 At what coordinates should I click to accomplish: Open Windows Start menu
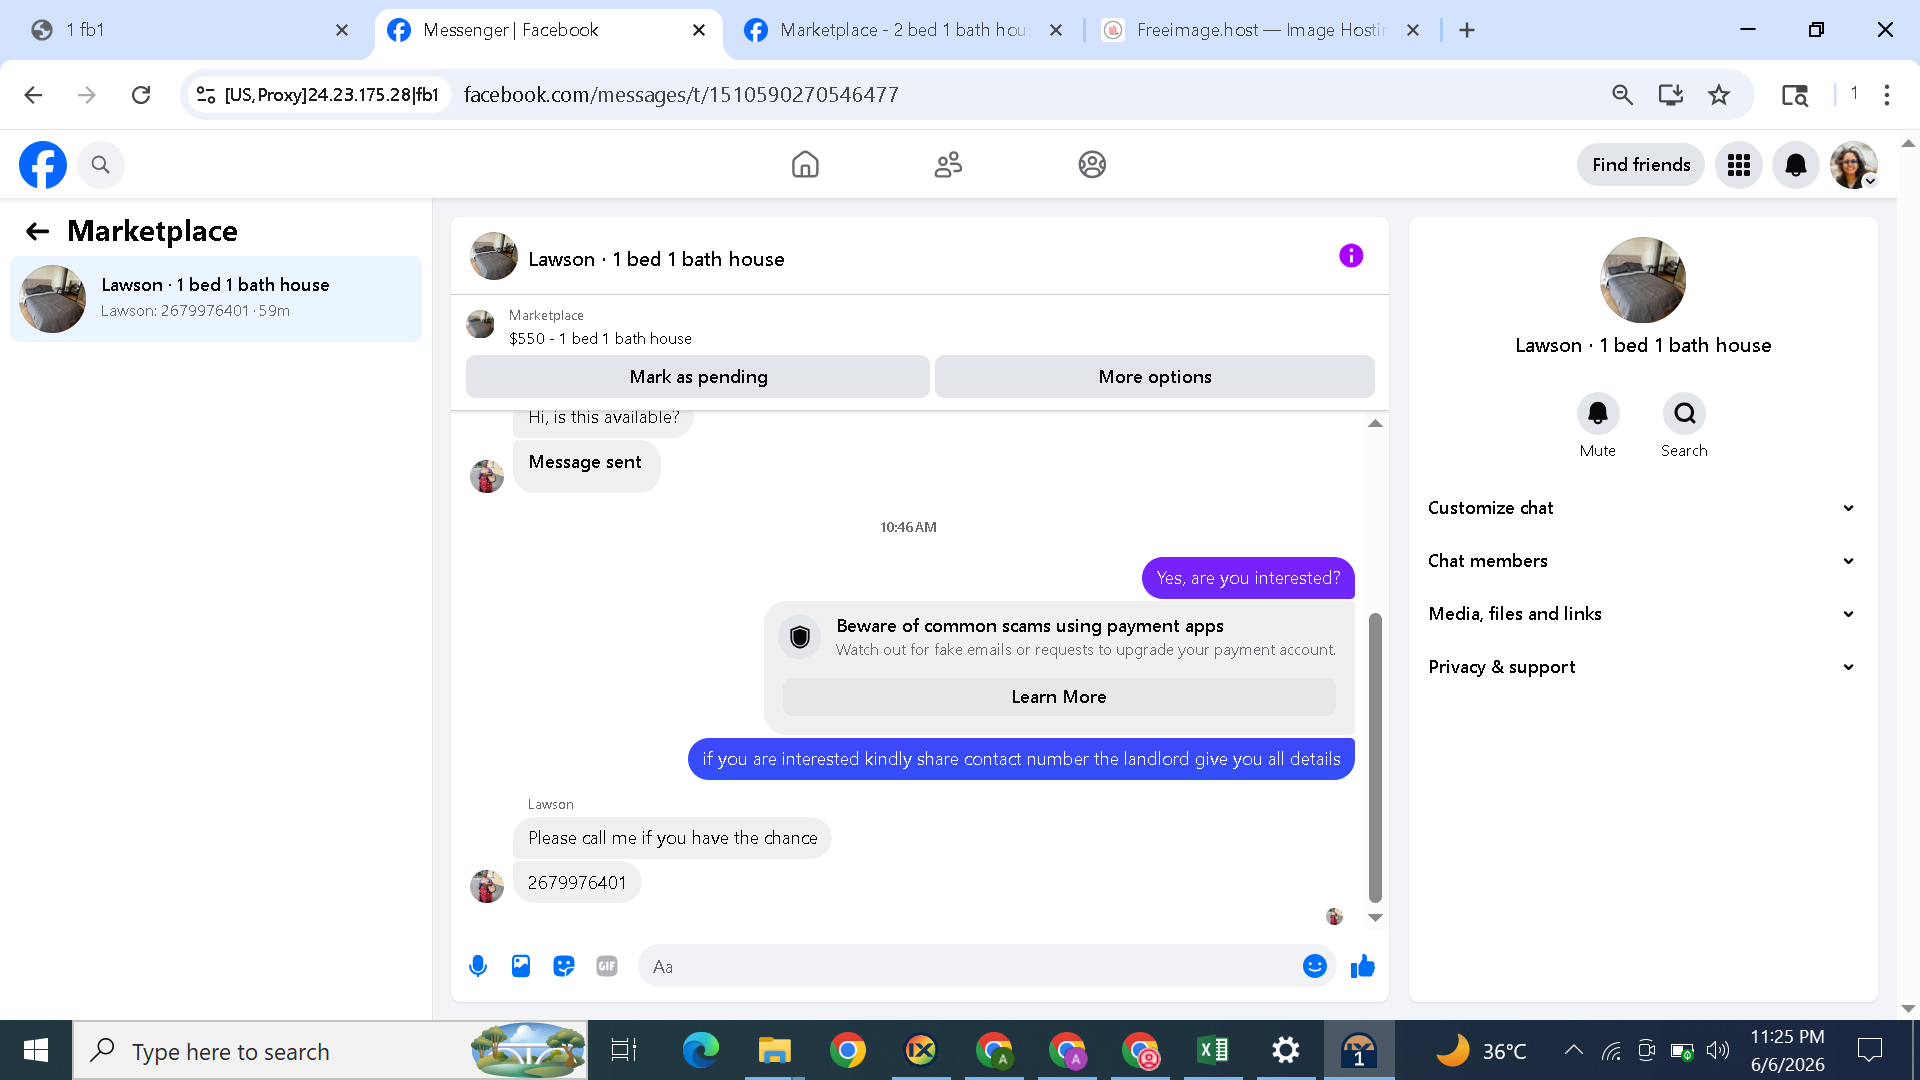[36, 1050]
